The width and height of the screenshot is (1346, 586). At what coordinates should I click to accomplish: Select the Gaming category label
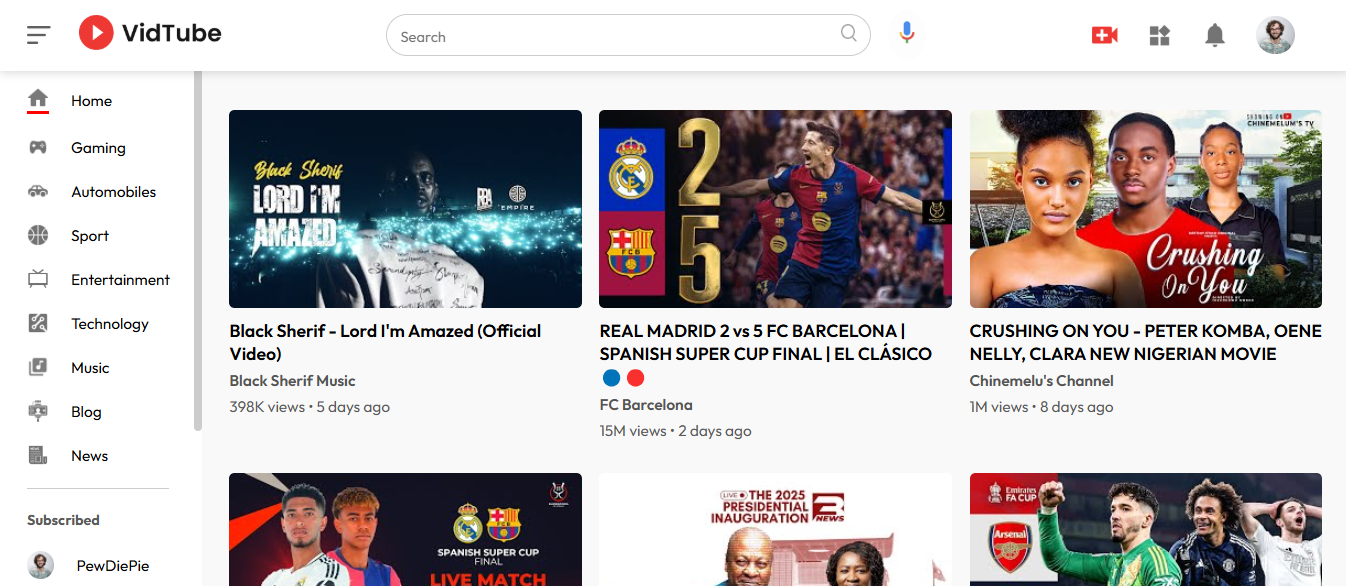point(98,148)
